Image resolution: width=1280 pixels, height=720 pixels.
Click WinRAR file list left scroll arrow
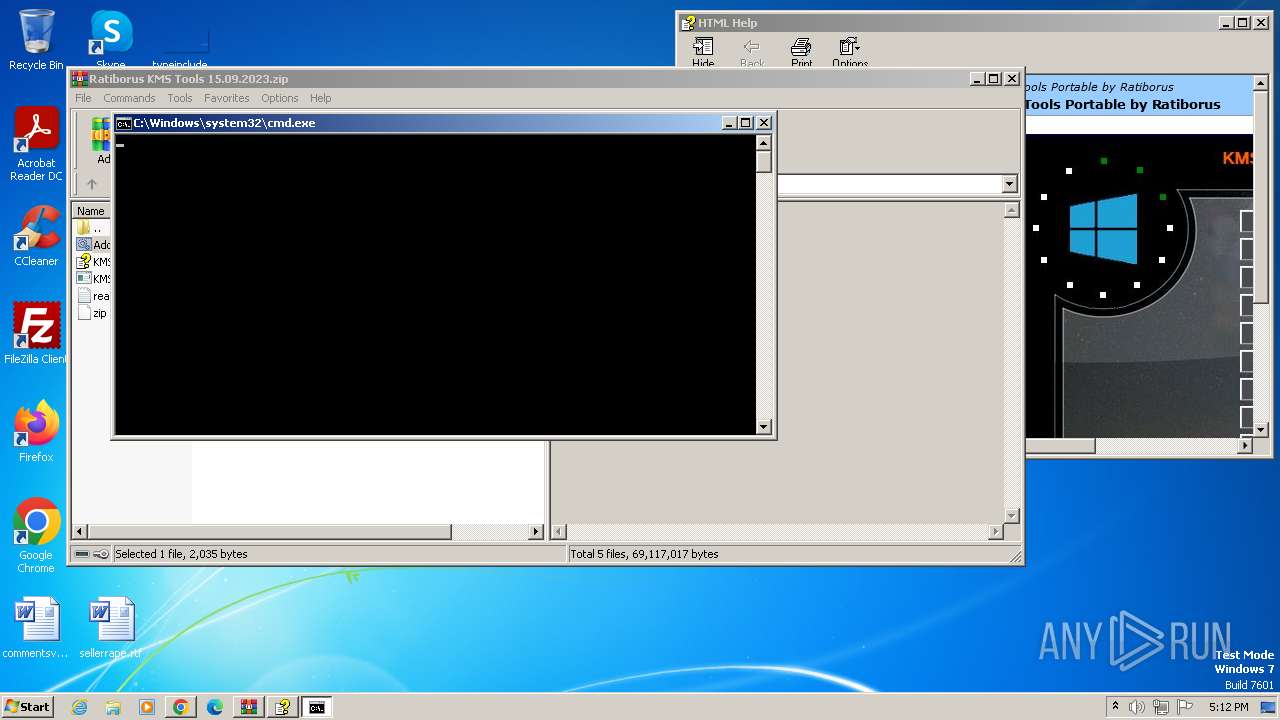point(81,532)
